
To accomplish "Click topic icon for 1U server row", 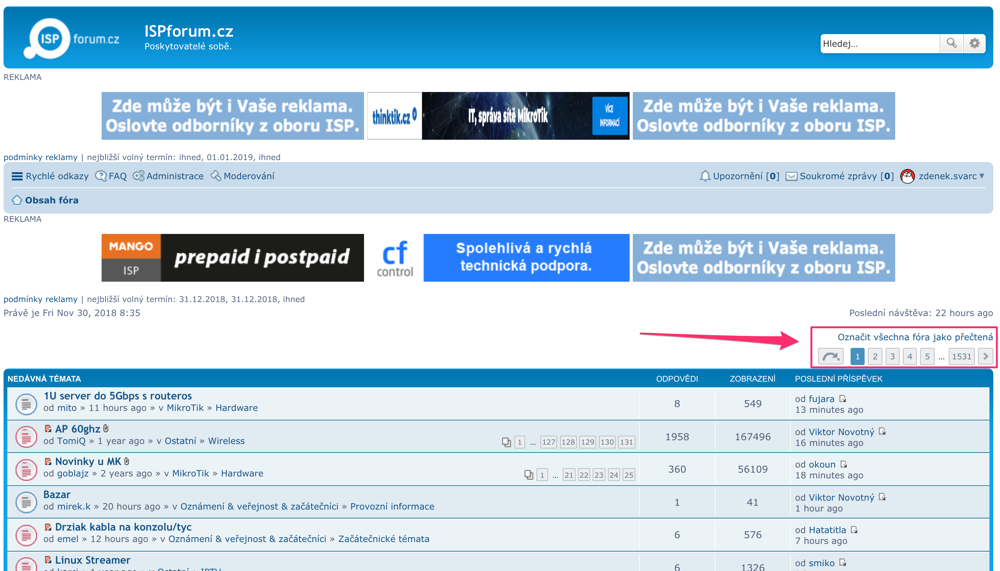I will [x=26, y=403].
